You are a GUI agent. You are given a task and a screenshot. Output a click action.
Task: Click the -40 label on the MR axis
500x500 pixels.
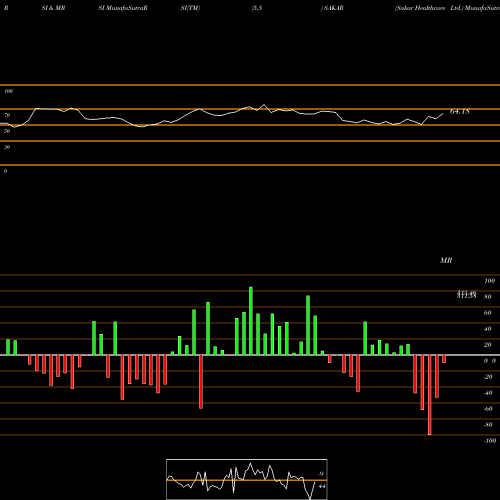[x=488, y=393]
